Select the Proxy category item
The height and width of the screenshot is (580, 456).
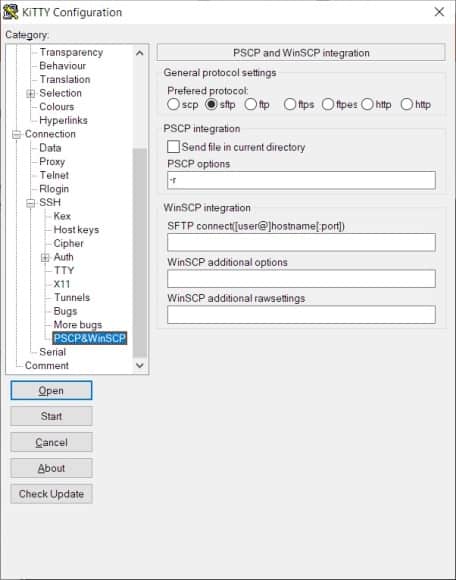click(52, 162)
